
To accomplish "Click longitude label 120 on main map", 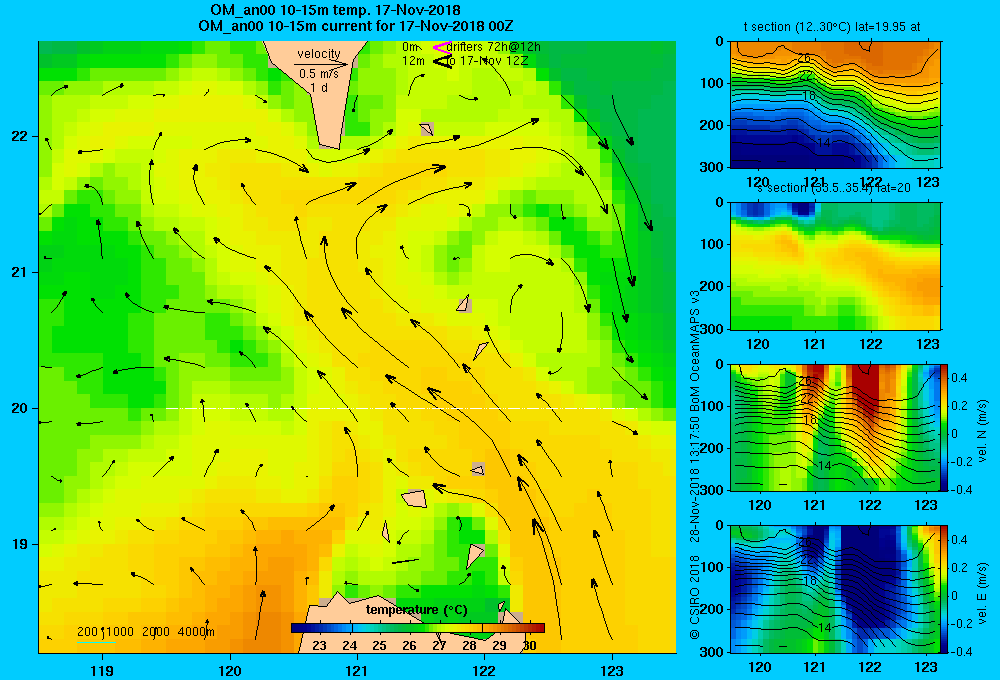I will click(230, 670).
